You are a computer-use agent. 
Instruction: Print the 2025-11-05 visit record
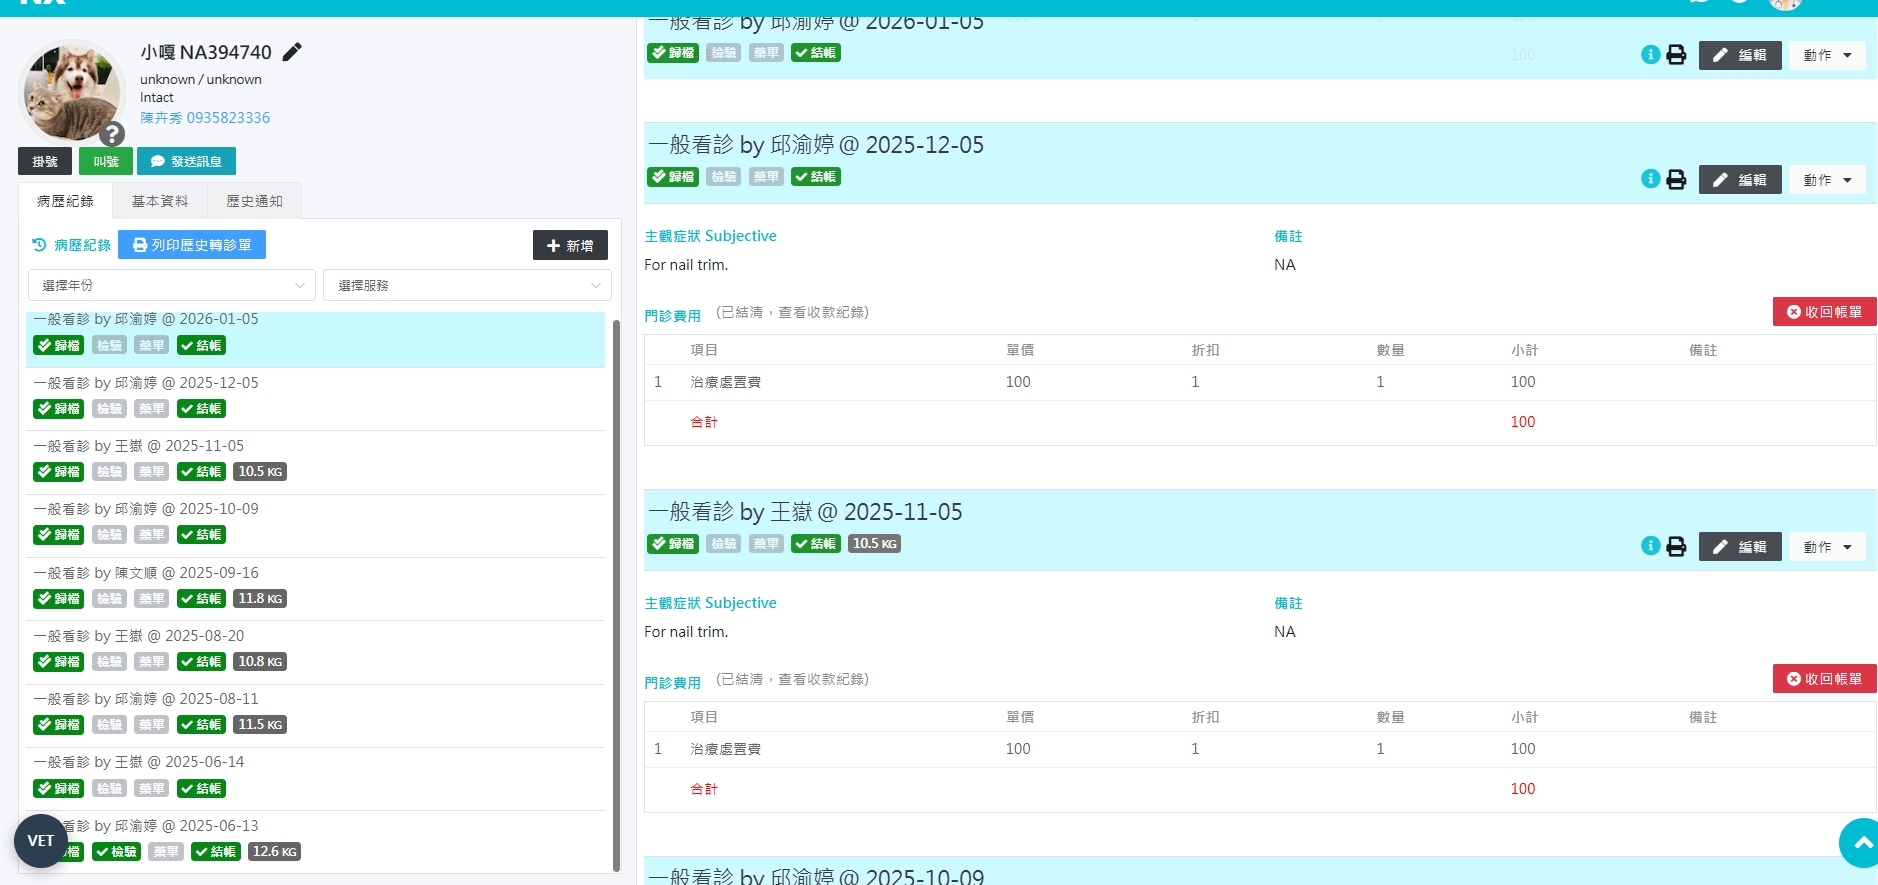pos(1676,547)
